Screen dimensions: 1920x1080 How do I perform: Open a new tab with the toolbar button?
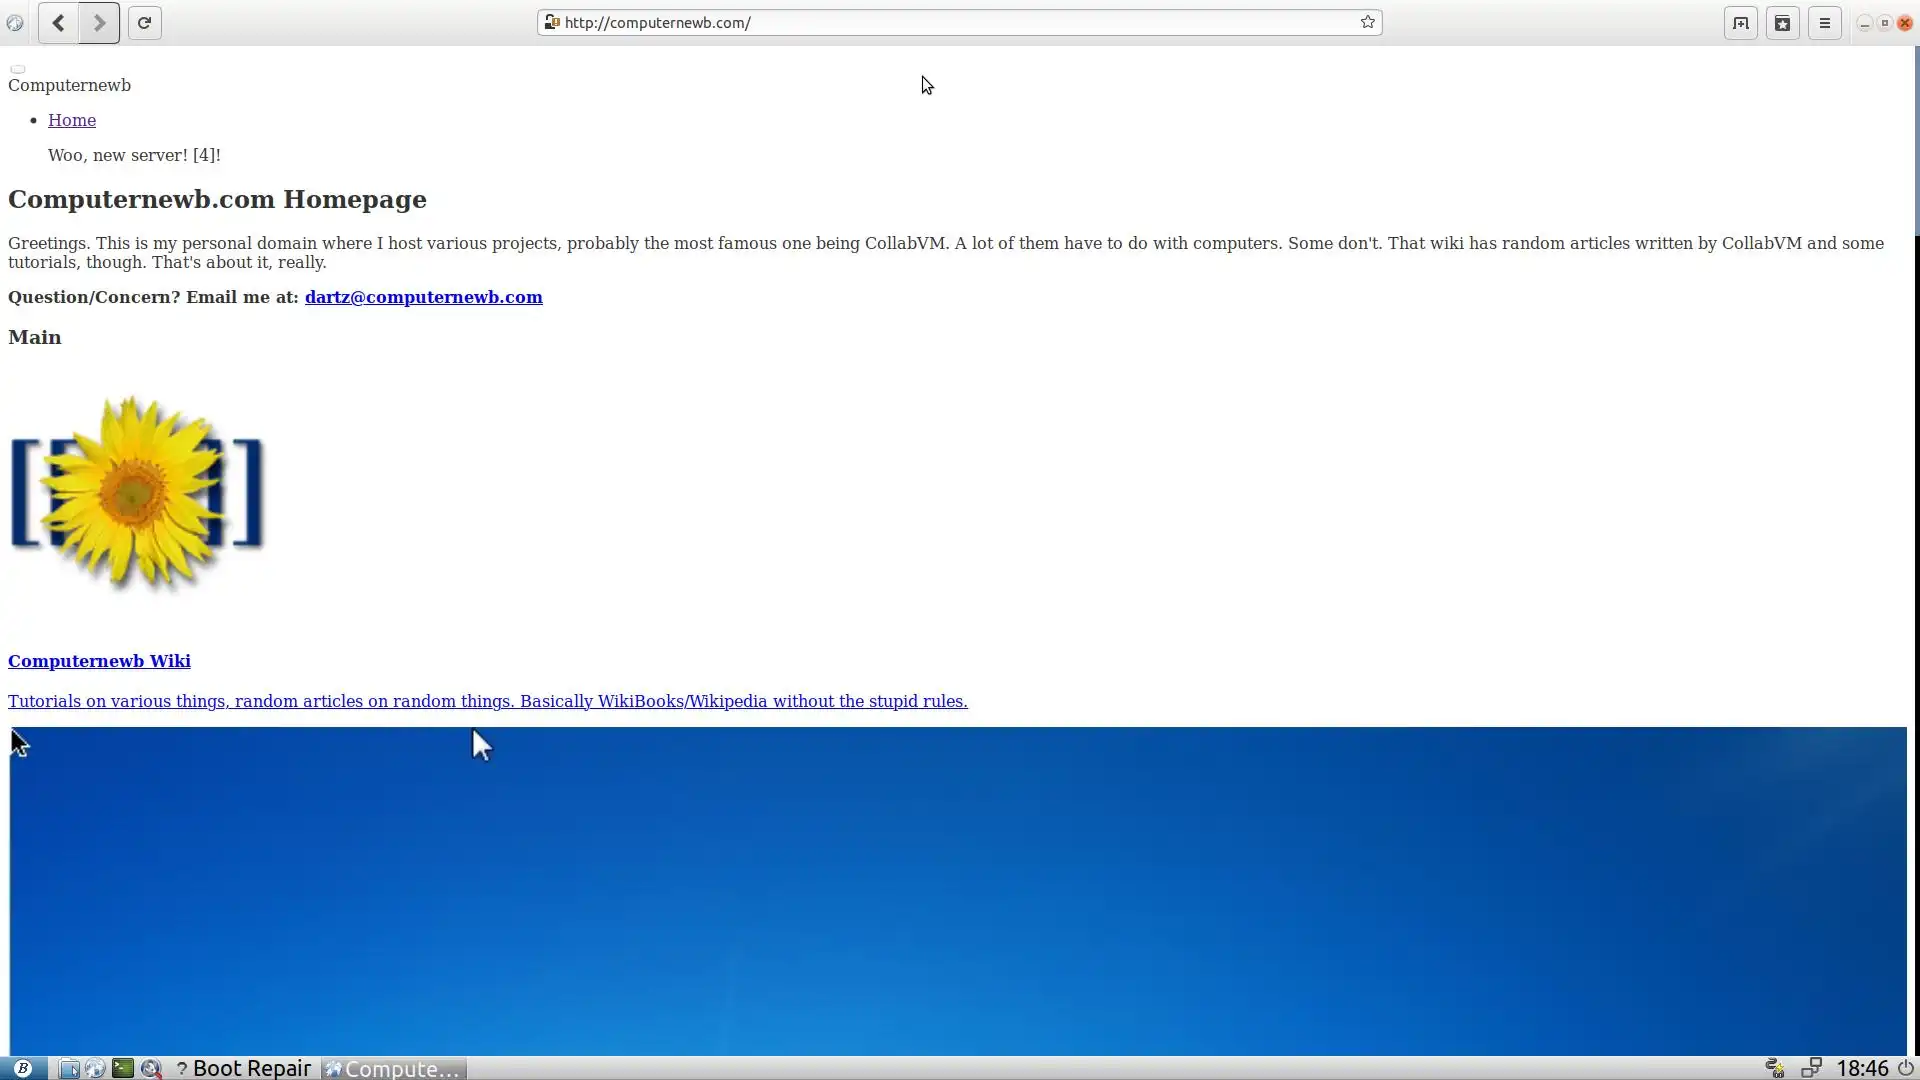[x=1740, y=23]
